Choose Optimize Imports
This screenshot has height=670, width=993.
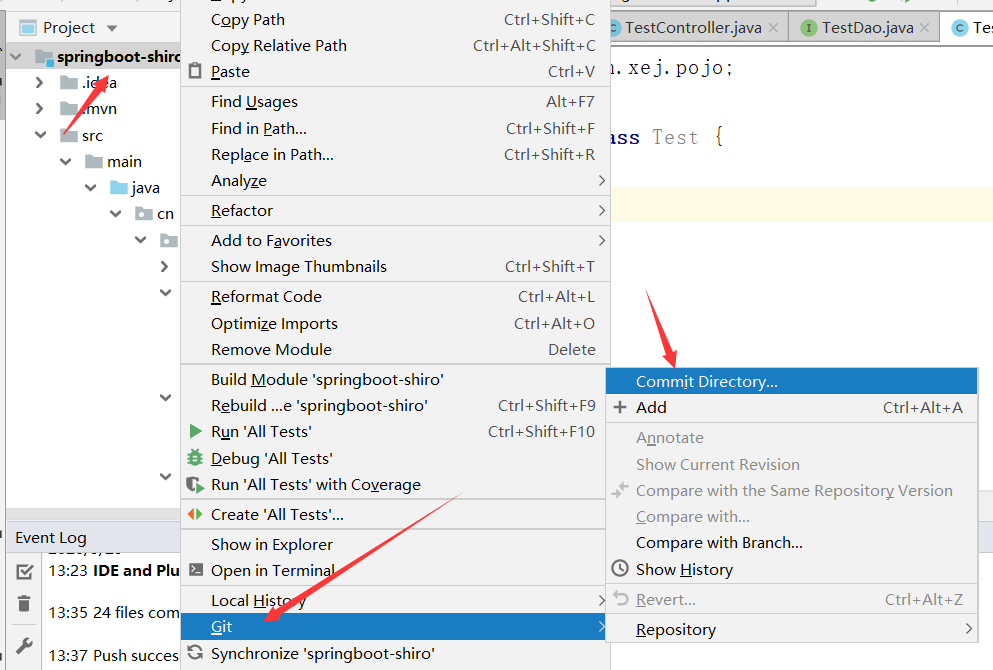click(x=395, y=324)
